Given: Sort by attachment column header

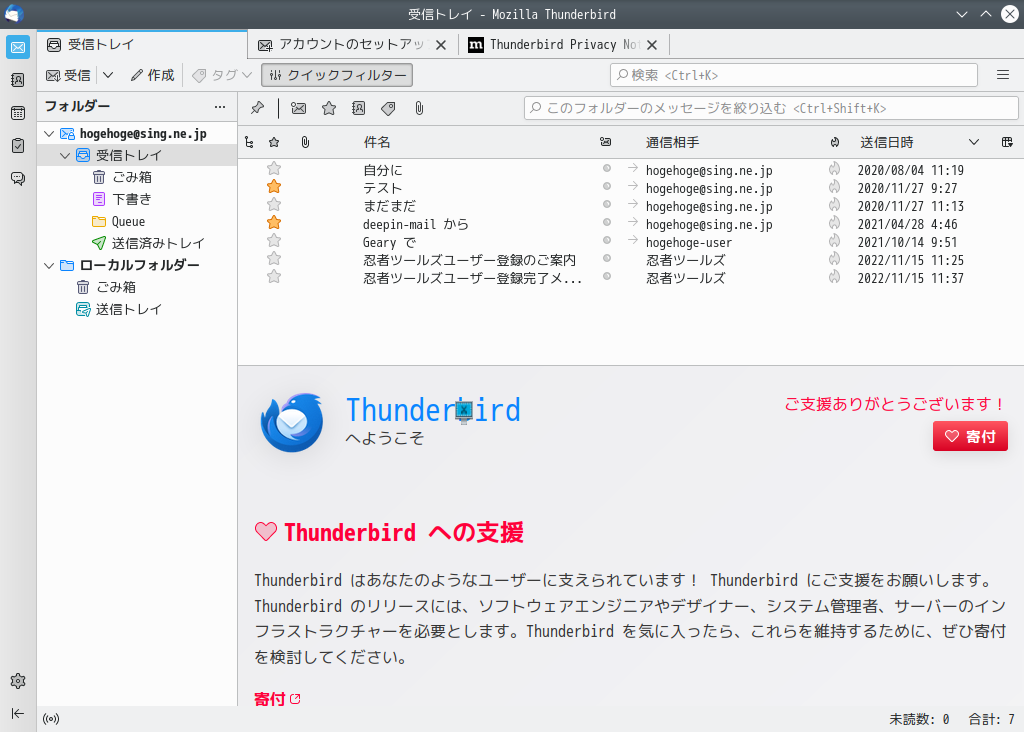Looking at the screenshot, I should click(x=305, y=142).
